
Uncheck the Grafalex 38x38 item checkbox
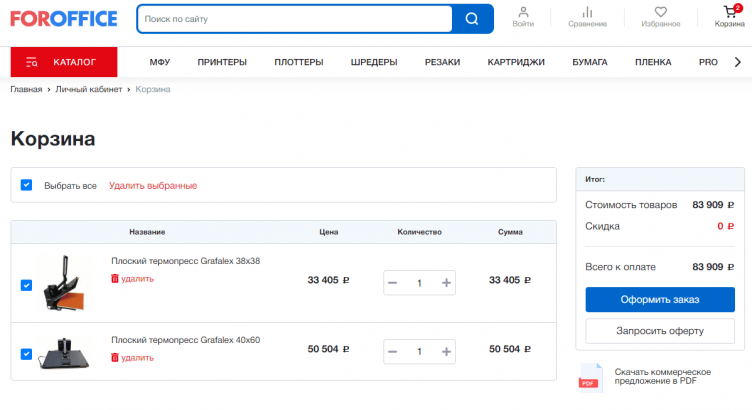tap(26, 285)
